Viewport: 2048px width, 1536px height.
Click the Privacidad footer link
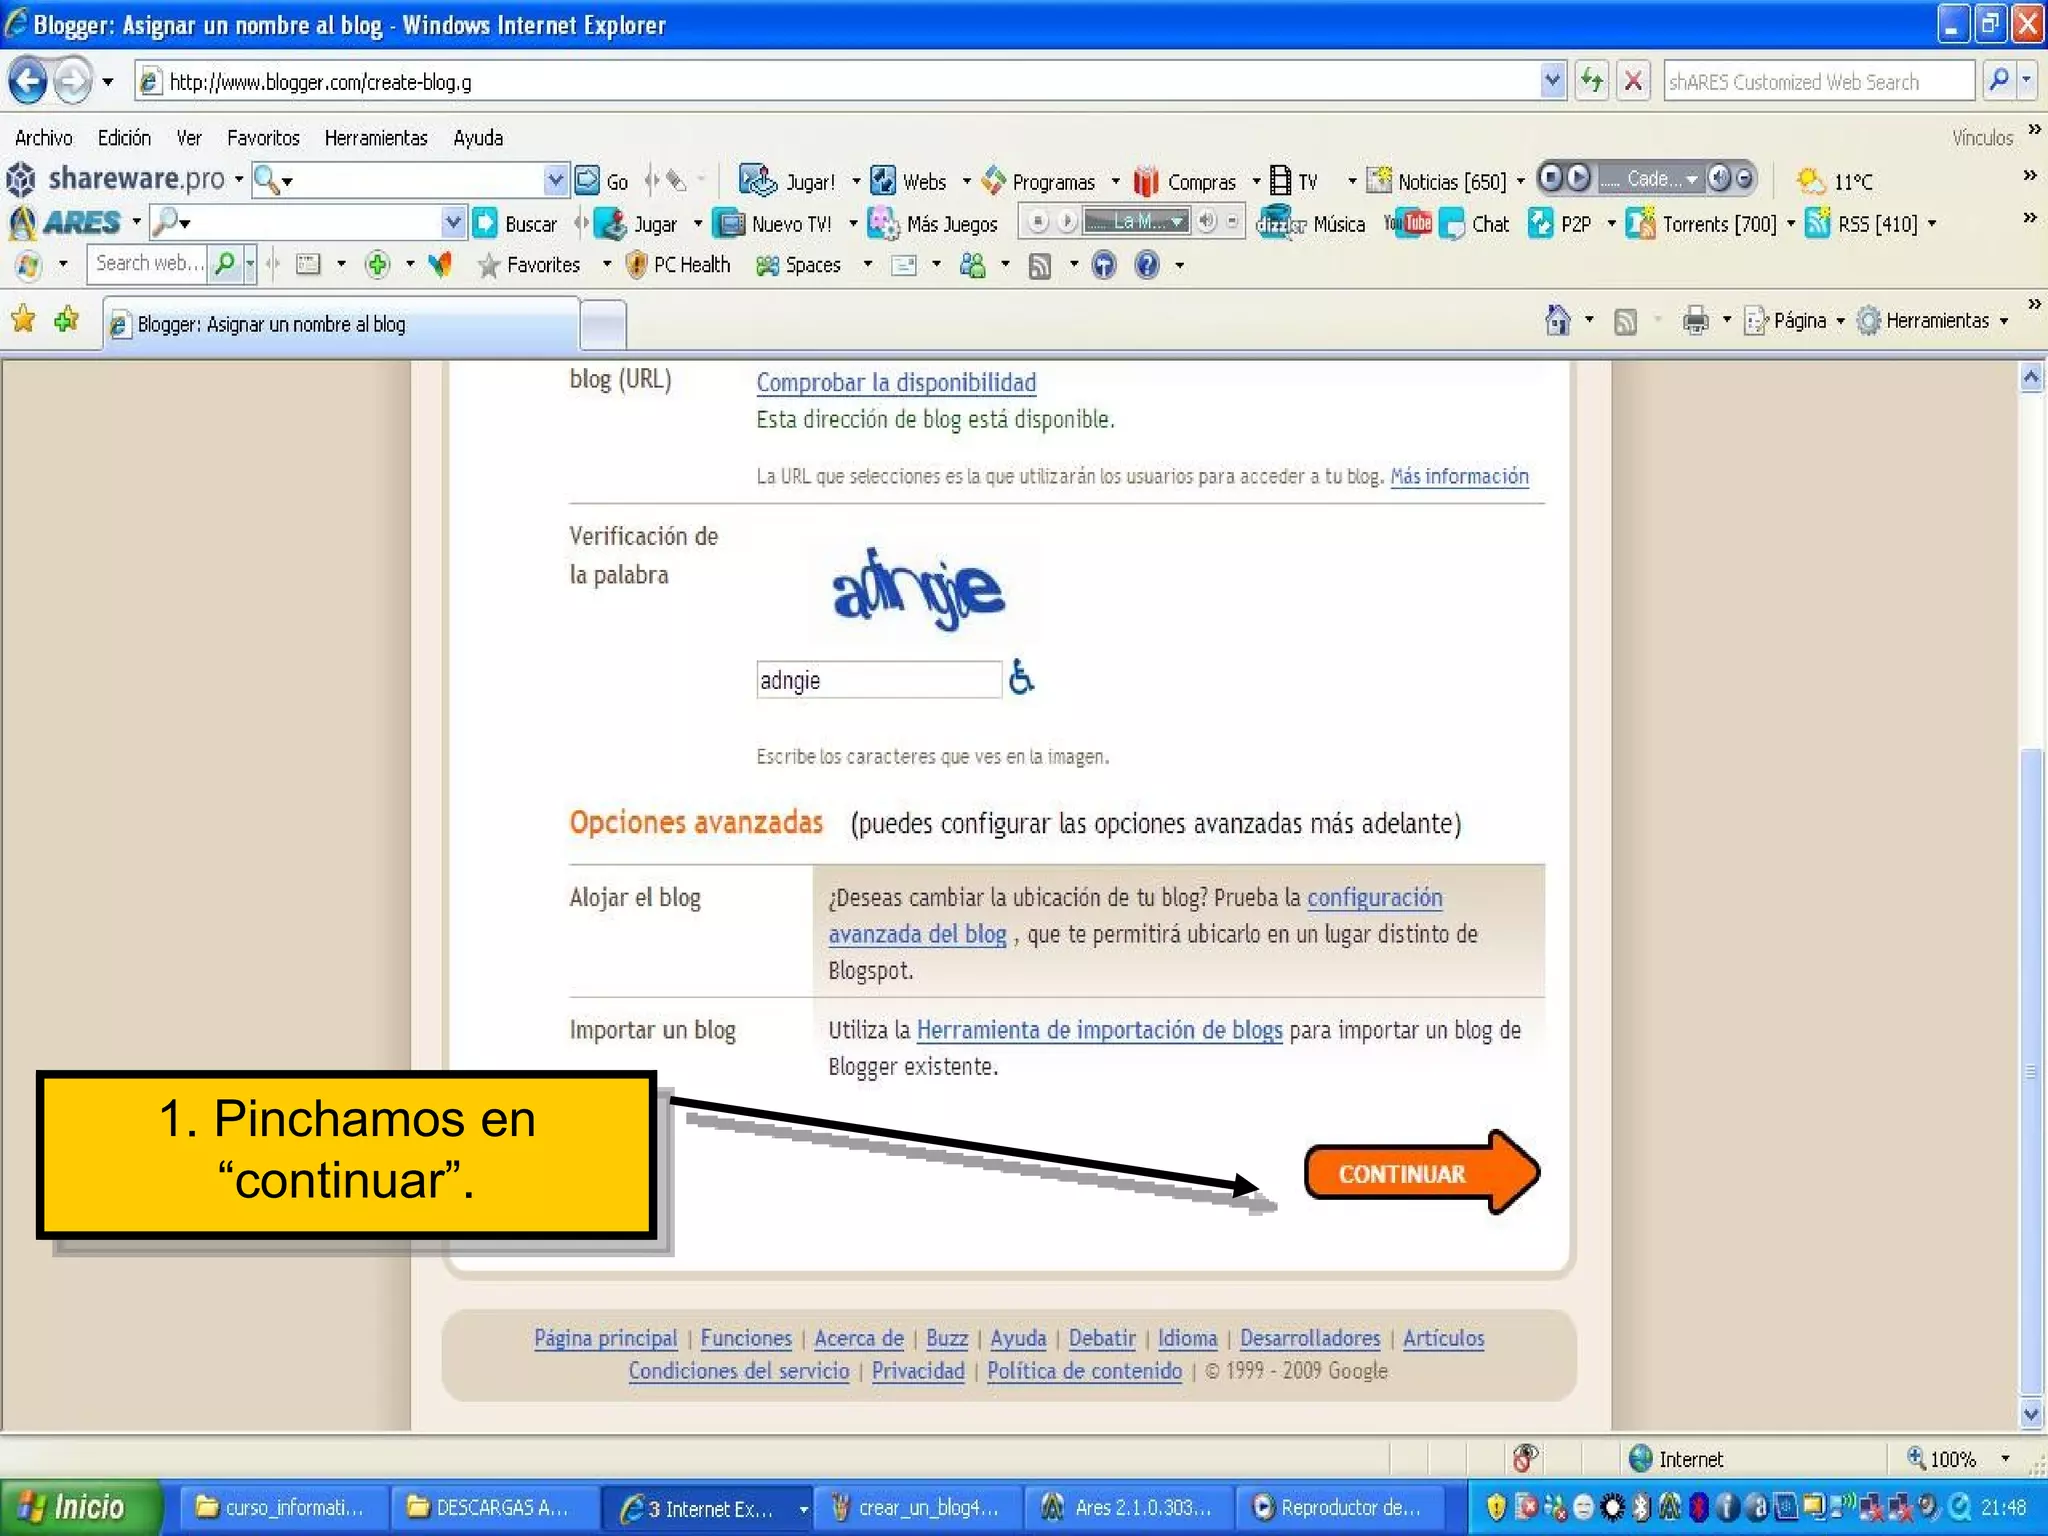point(918,1371)
